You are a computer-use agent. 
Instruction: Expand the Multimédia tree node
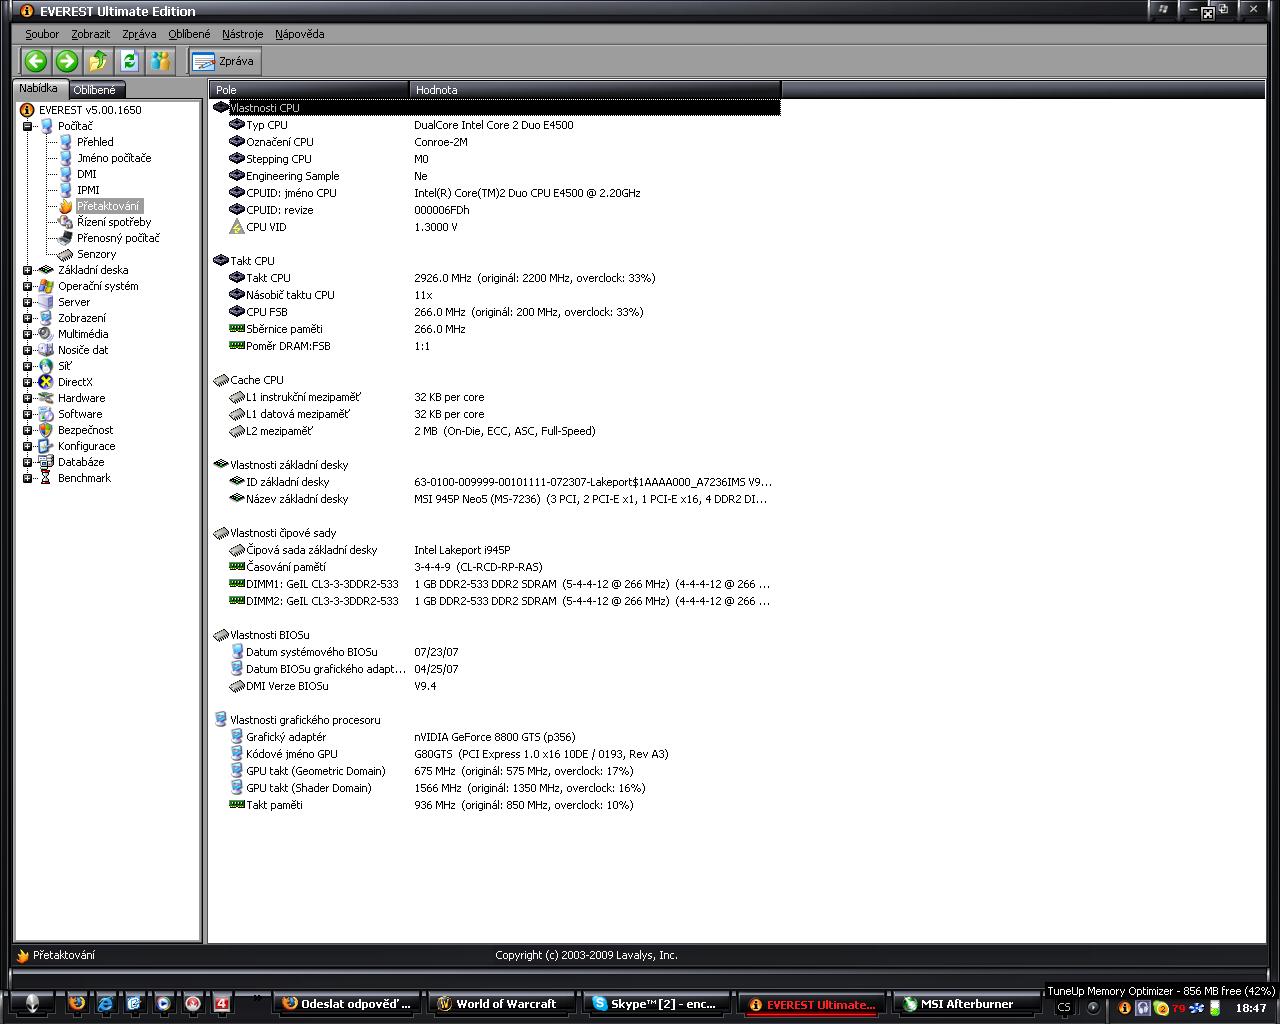[27, 334]
